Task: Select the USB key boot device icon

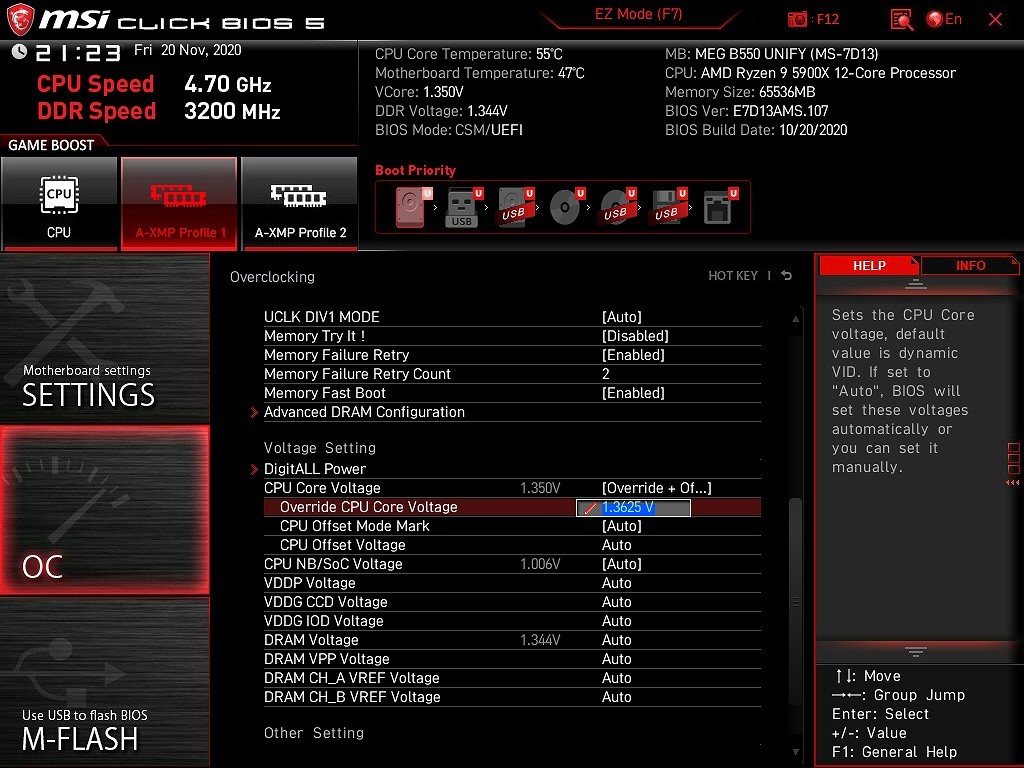Action: point(464,207)
